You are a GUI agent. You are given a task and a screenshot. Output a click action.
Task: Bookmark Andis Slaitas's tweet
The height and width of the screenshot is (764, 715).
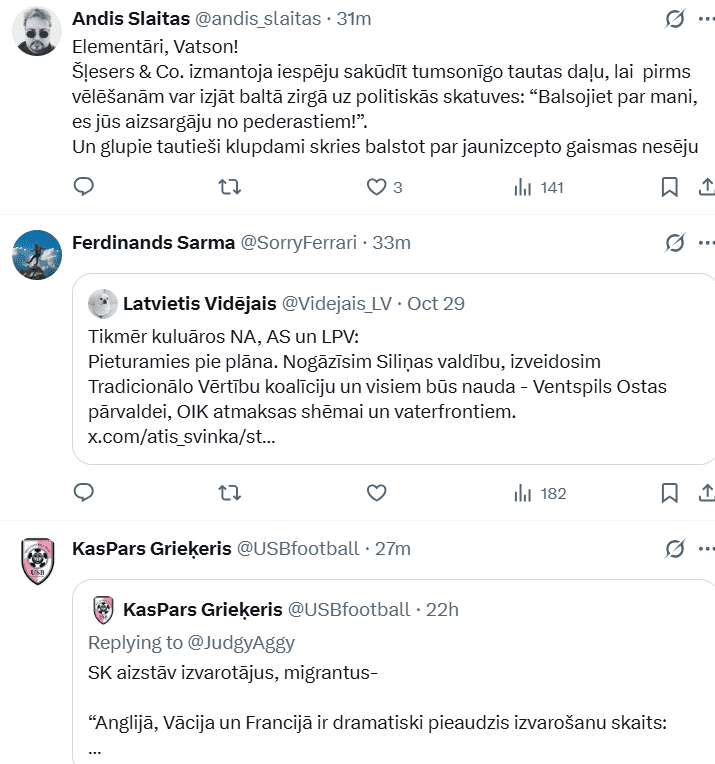670,187
